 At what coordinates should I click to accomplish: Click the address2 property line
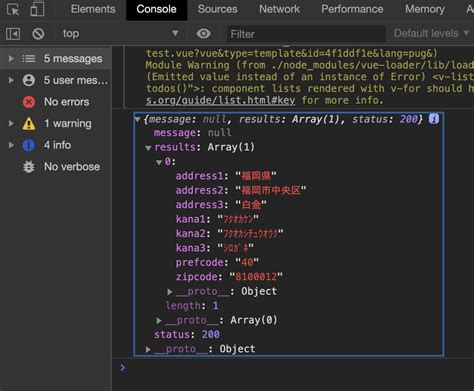[241, 190]
